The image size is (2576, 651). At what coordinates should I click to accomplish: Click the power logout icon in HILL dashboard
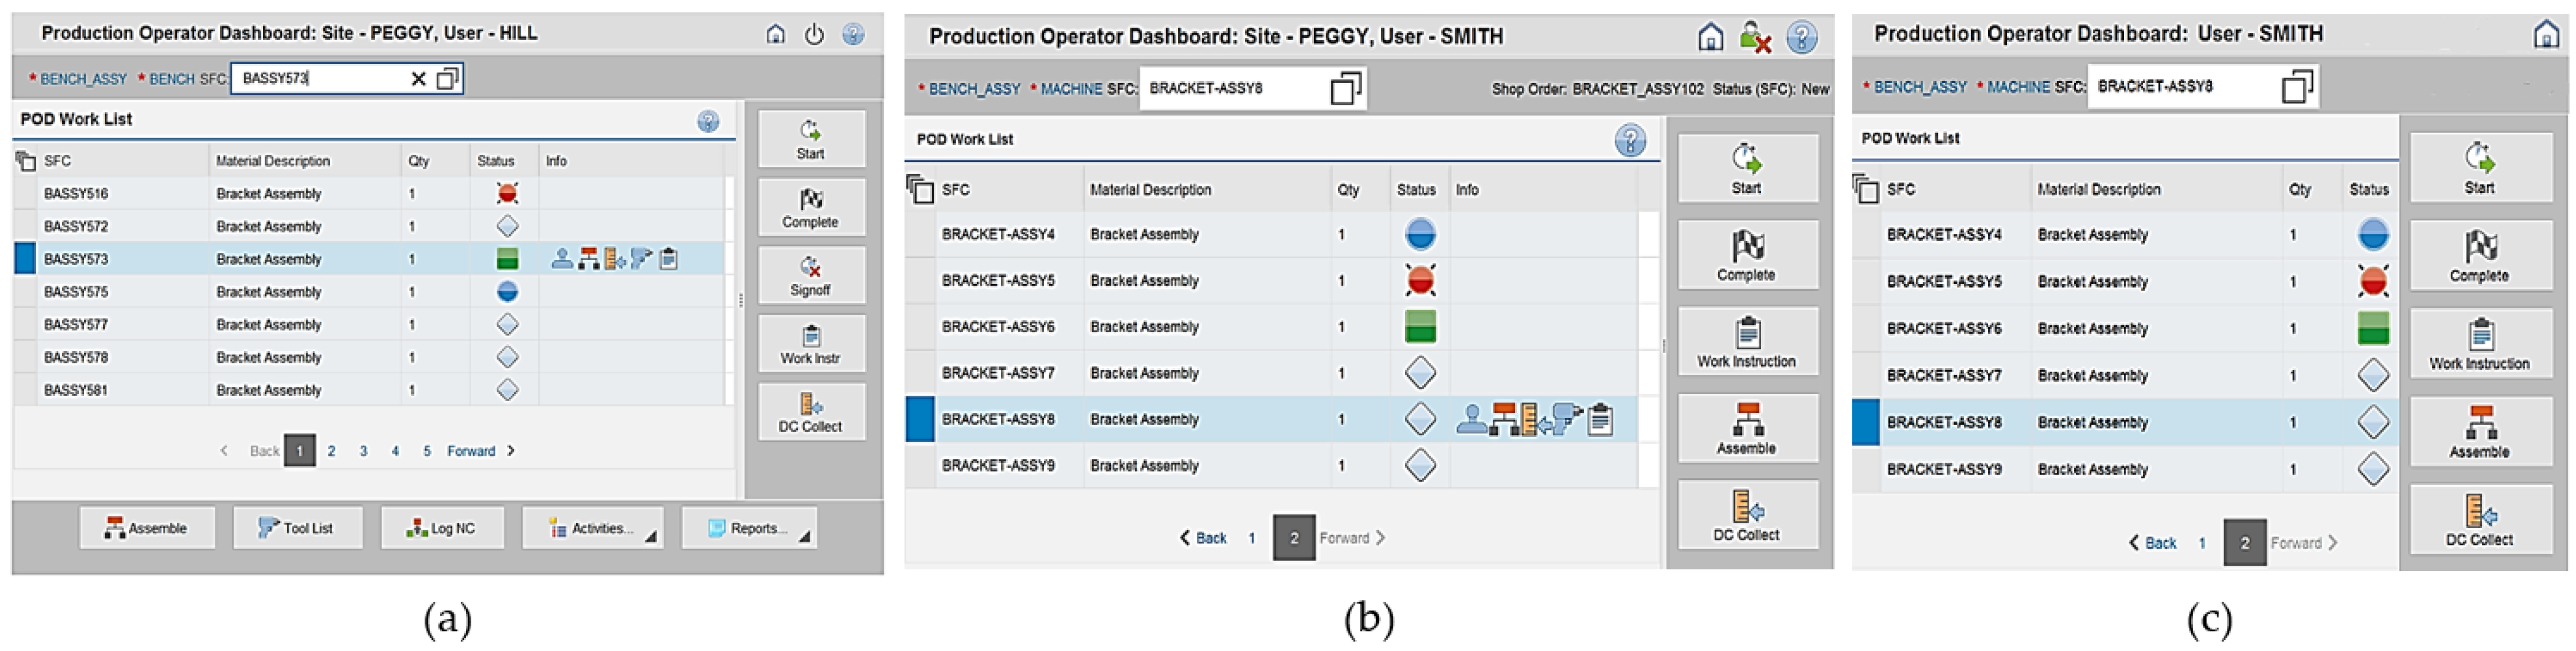point(814,35)
